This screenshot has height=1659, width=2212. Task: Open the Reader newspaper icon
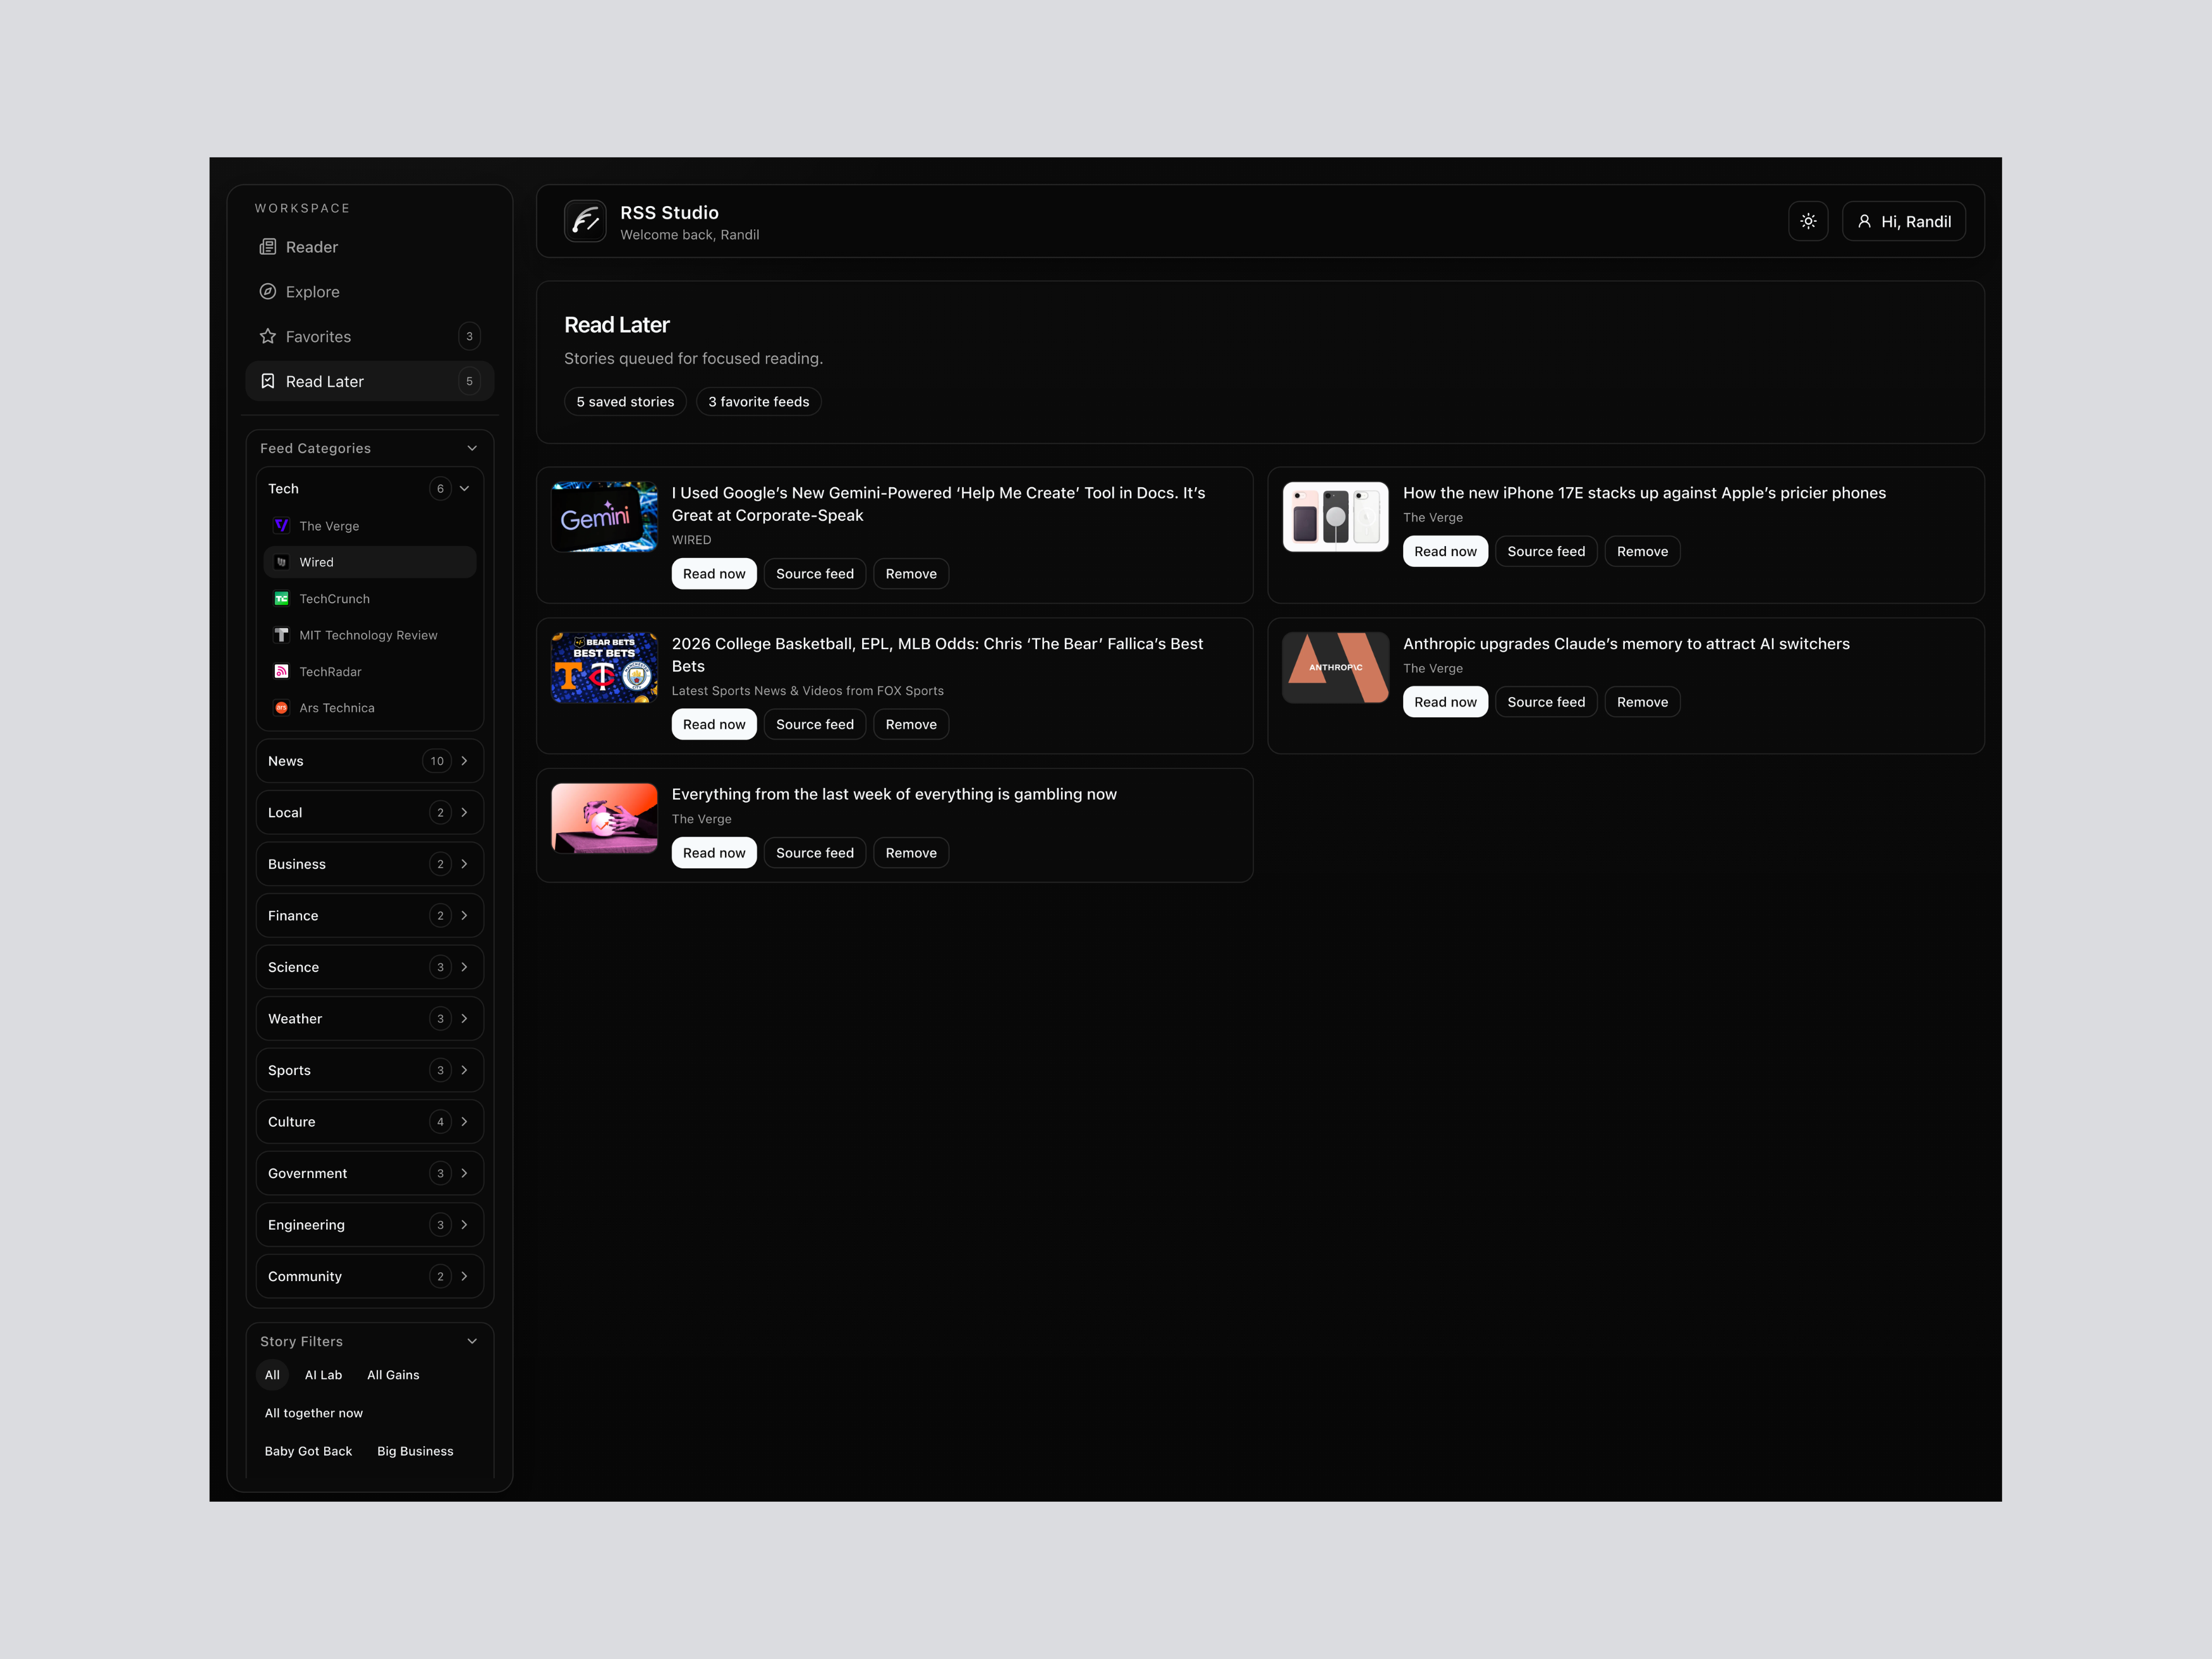pos(268,247)
